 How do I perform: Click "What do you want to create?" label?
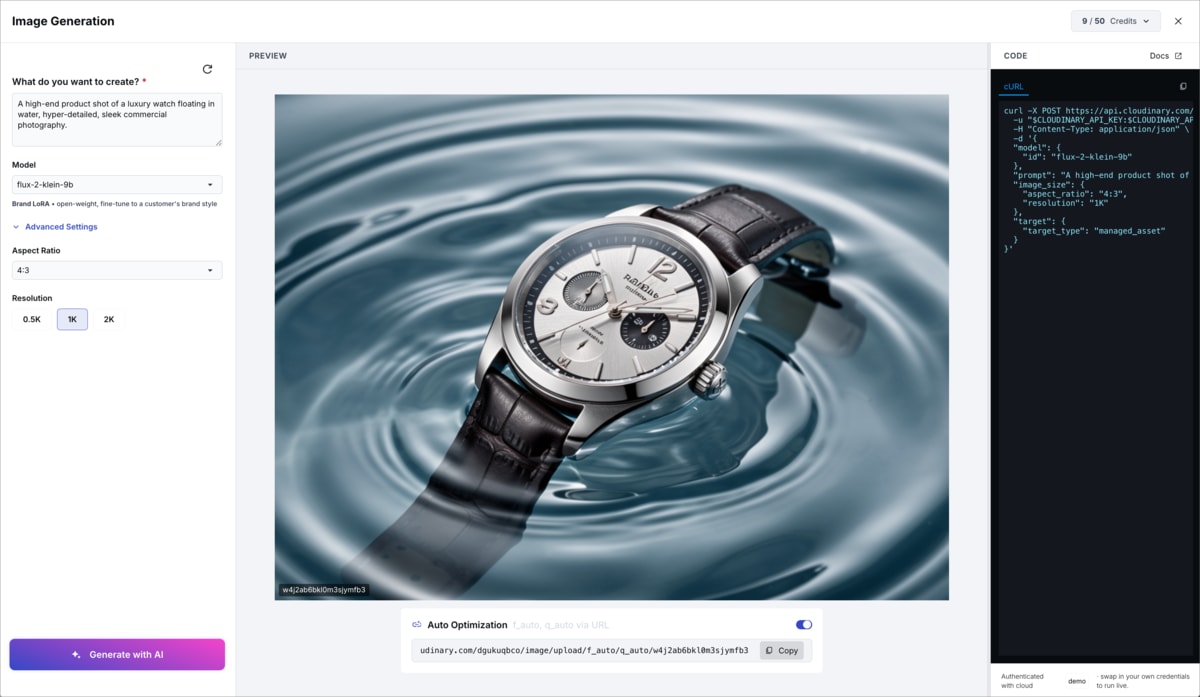[79, 82]
